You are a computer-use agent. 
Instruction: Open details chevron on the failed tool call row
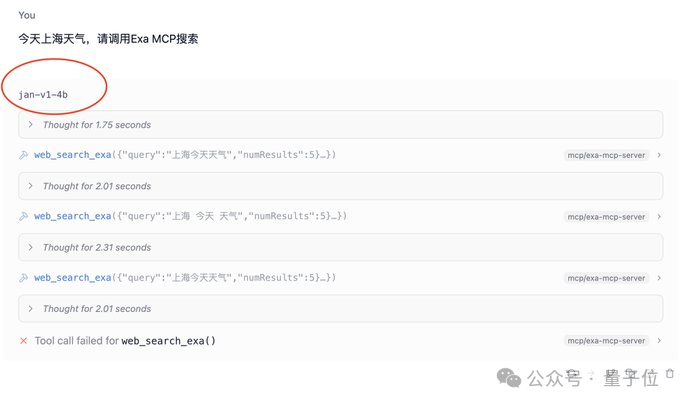659,341
